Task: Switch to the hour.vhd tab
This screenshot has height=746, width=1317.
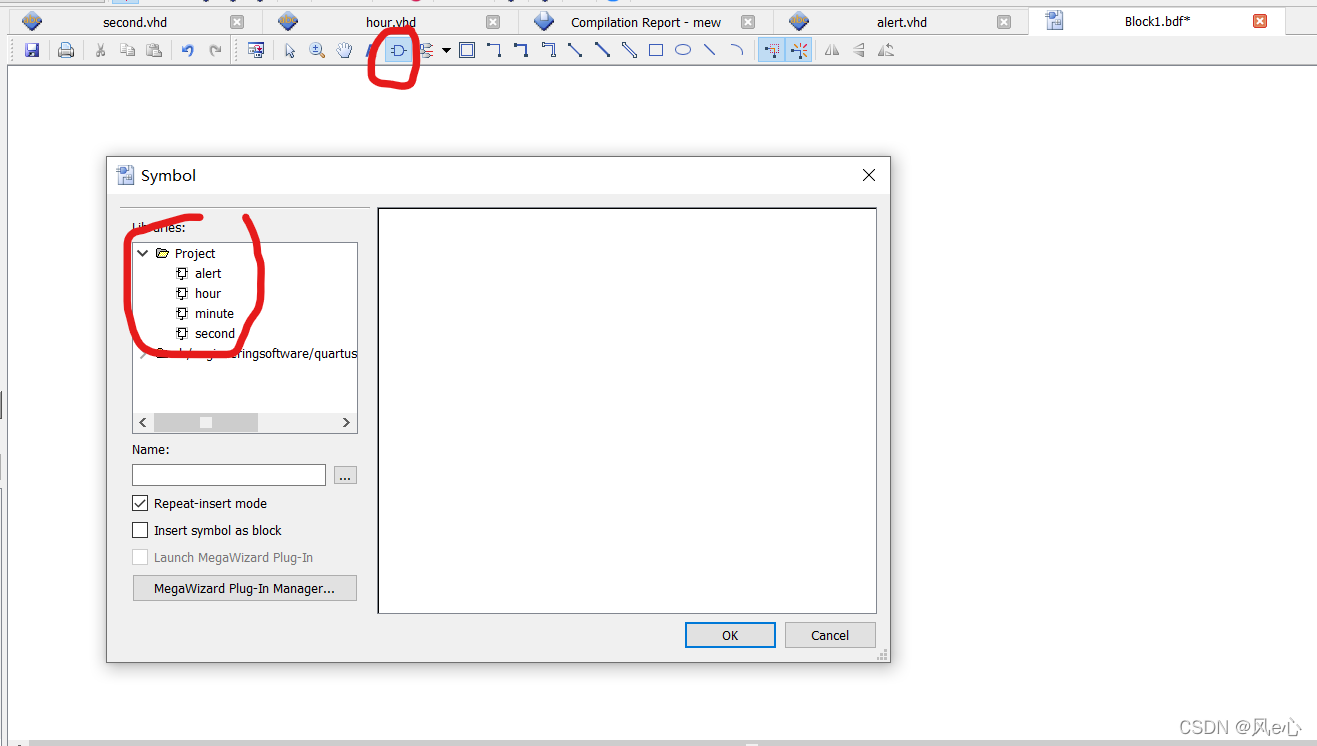Action: point(391,22)
